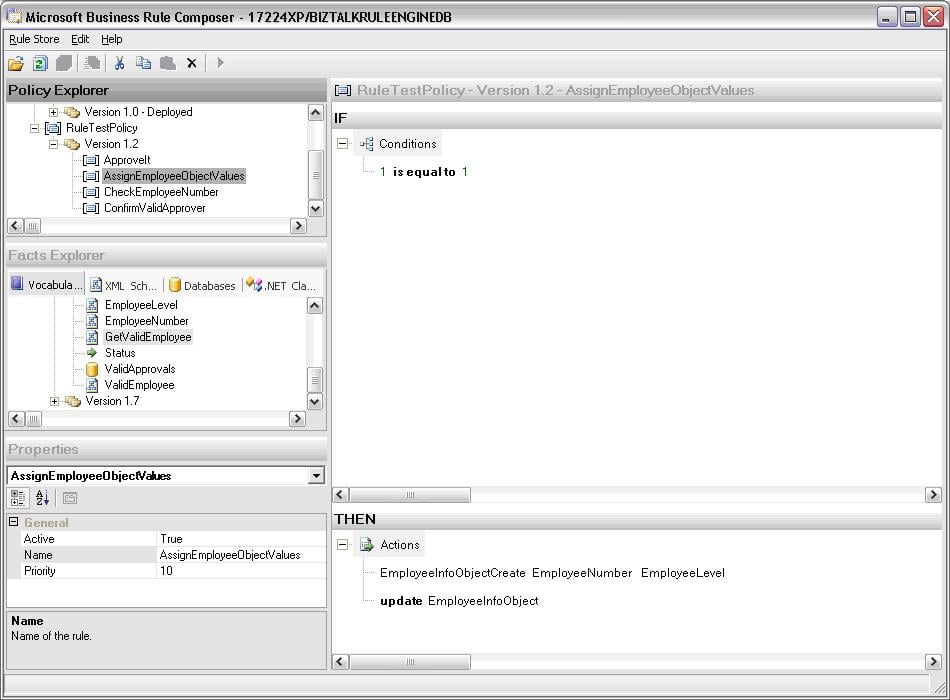
Task: Click the ValidApprovals database icon
Action: tap(92, 369)
